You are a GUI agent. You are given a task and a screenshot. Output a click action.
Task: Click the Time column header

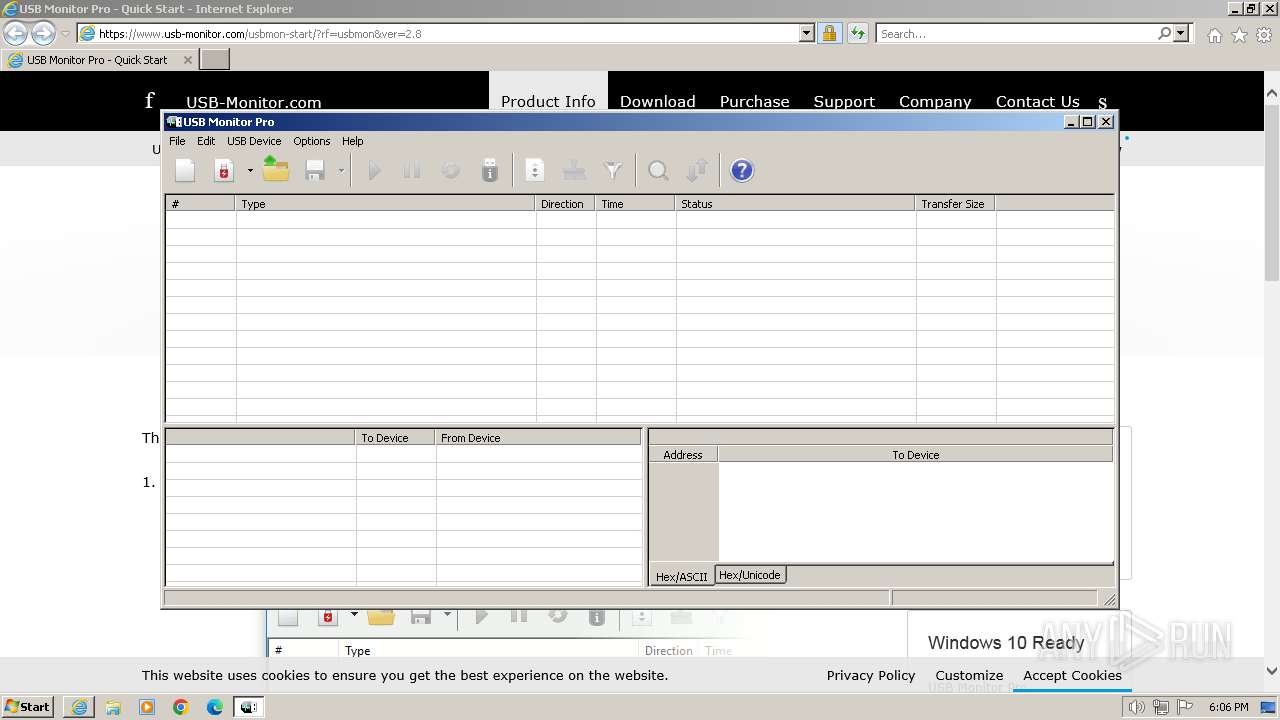636,203
